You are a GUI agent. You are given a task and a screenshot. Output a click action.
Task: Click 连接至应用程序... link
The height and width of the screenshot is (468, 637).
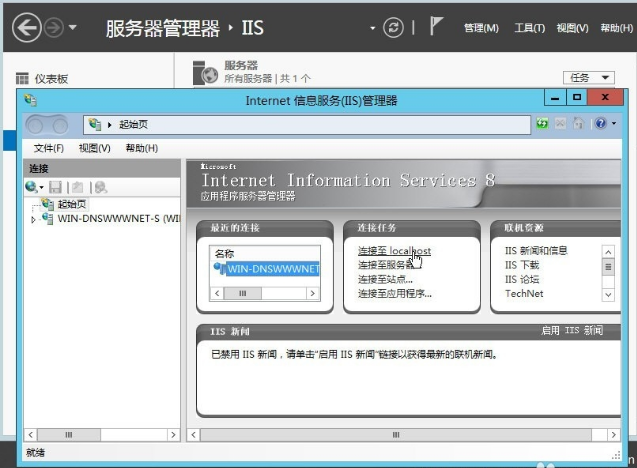pyautogui.click(x=394, y=293)
